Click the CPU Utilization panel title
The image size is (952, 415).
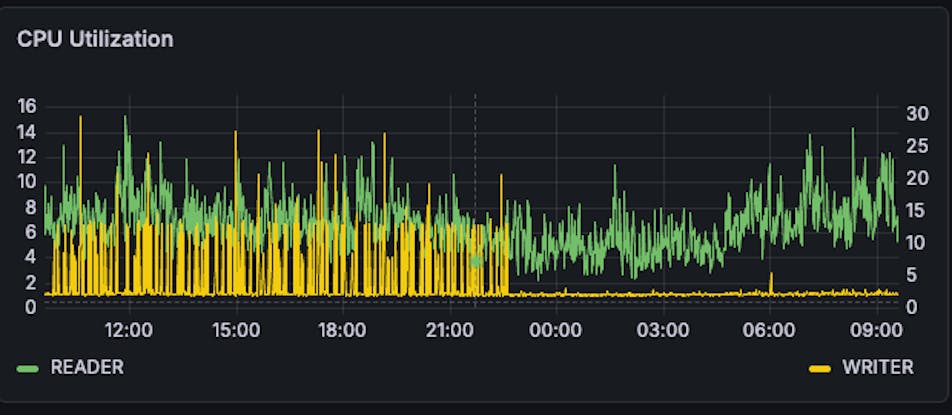tap(95, 39)
